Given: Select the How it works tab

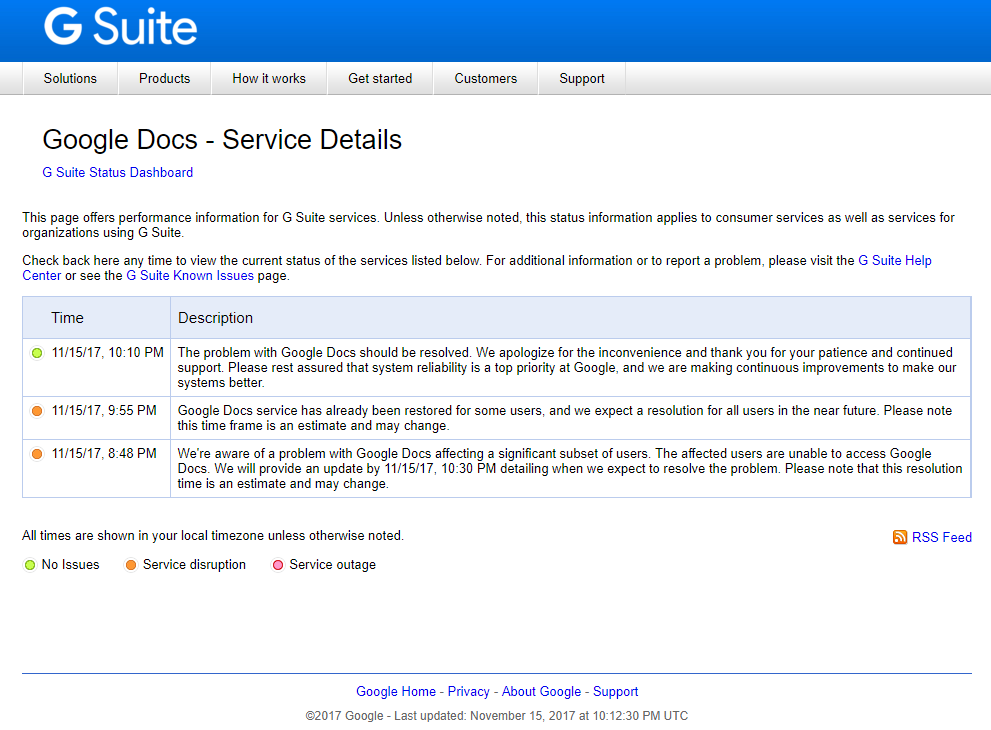Looking at the screenshot, I should pyautogui.click(x=269, y=78).
